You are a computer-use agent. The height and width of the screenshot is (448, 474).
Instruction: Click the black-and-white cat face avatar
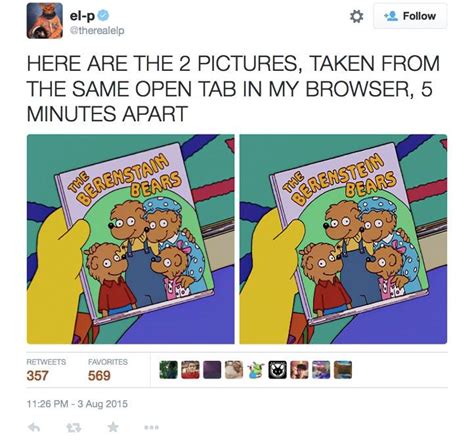click(278, 370)
